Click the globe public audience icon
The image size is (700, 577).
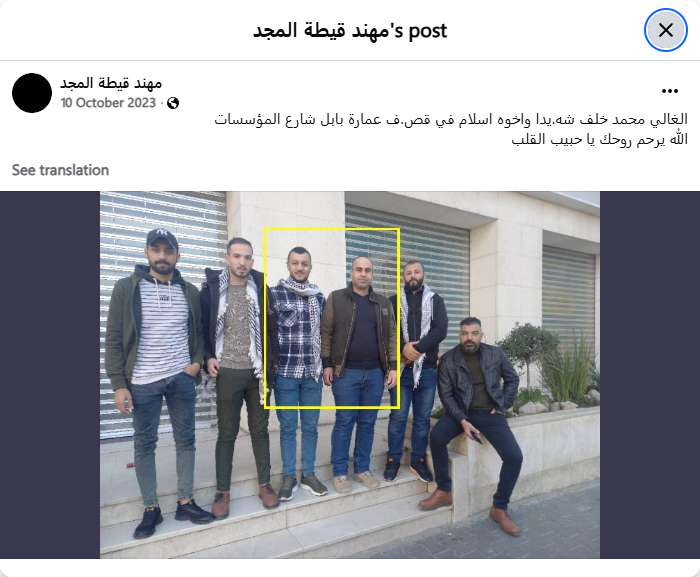click(x=173, y=103)
